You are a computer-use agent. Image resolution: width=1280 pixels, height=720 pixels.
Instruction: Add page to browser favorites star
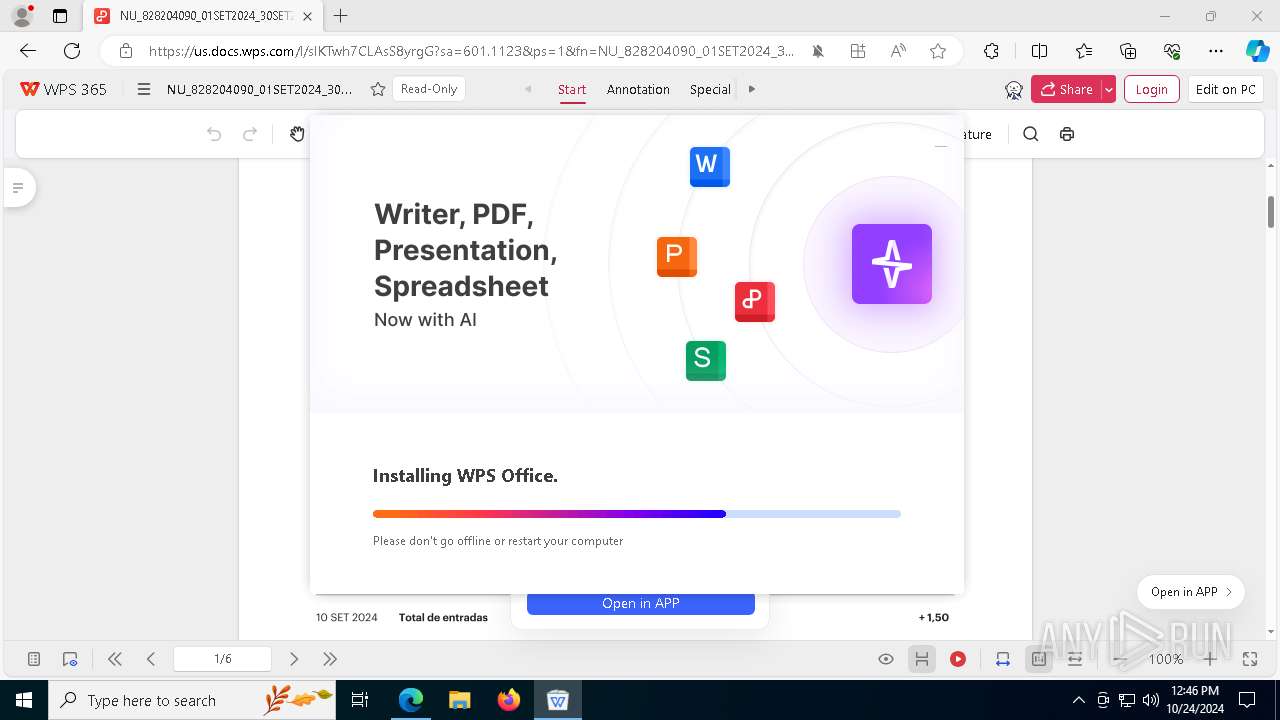[938, 51]
